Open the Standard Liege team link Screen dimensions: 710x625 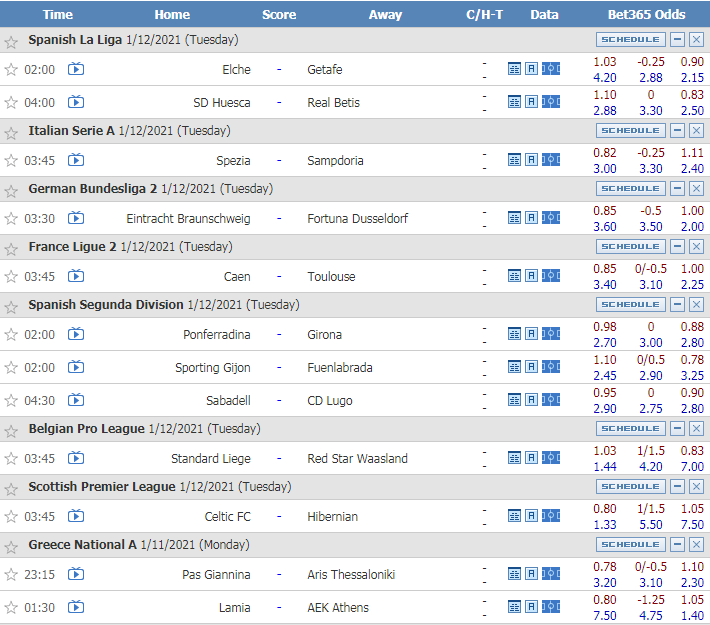click(211, 459)
